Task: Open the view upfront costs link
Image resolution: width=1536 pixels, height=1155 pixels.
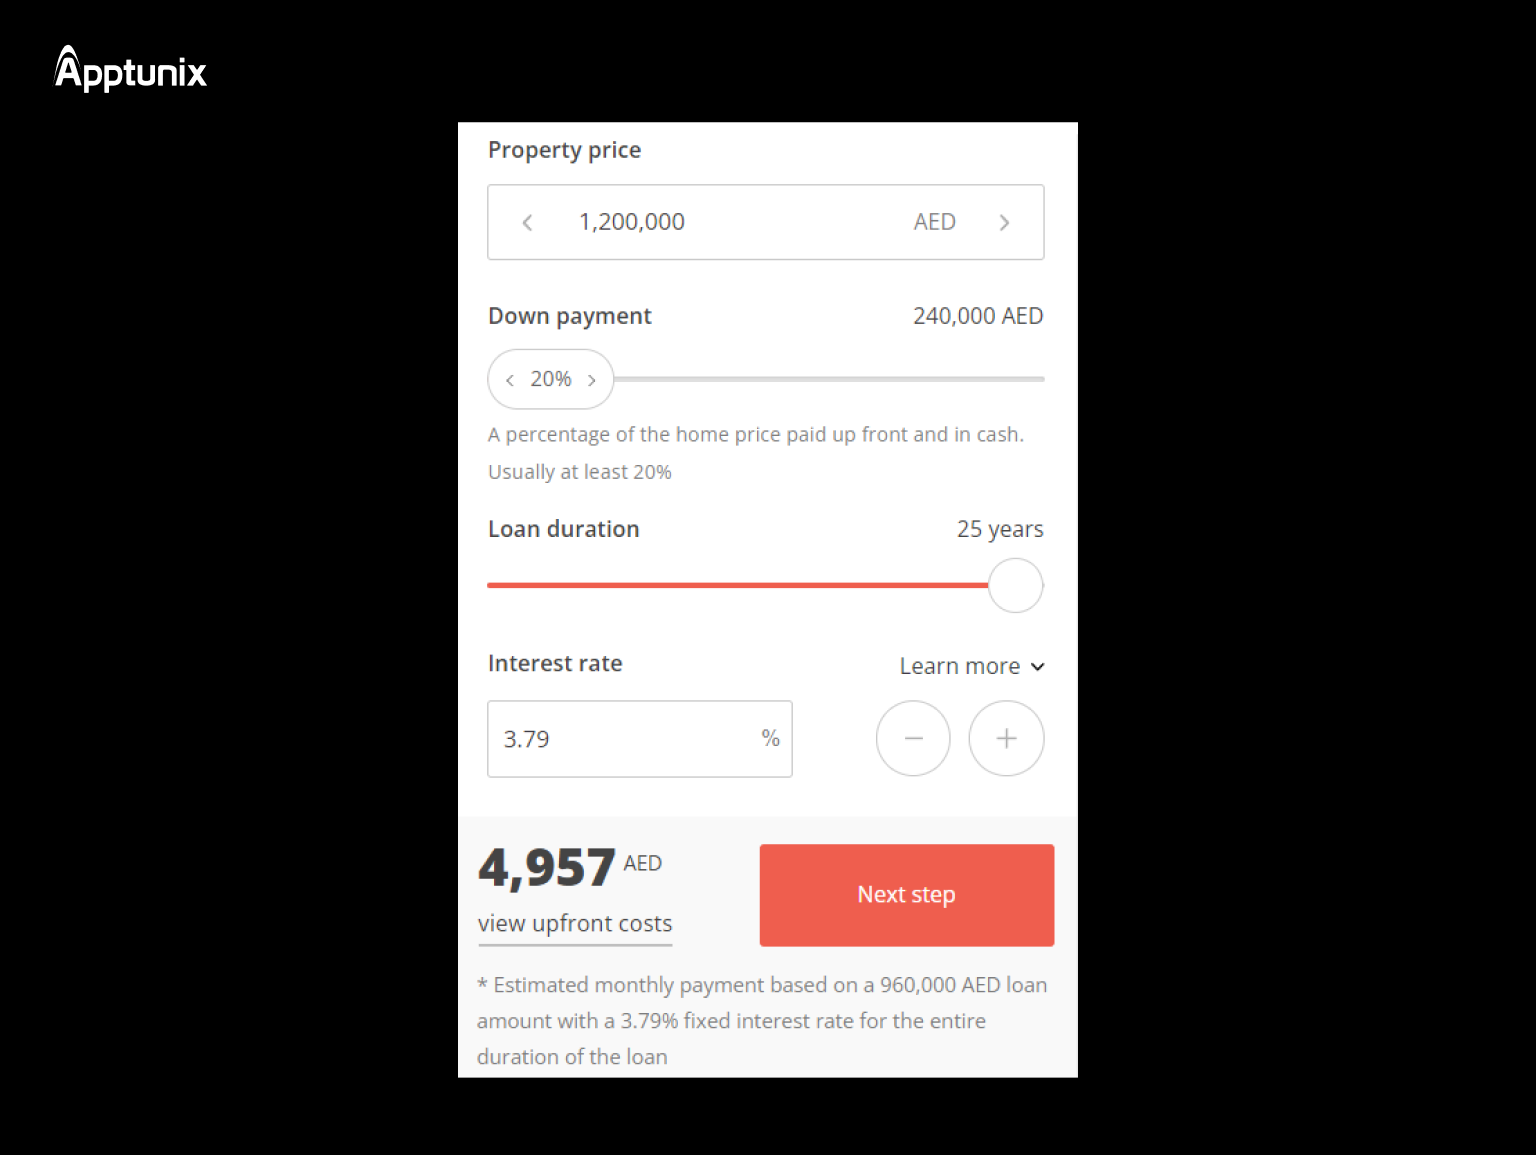Action: [575, 924]
